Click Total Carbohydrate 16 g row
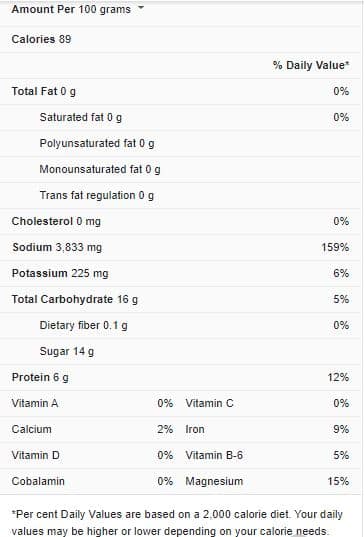This screenshot has width=364, height=537. [x=180, y=300]
